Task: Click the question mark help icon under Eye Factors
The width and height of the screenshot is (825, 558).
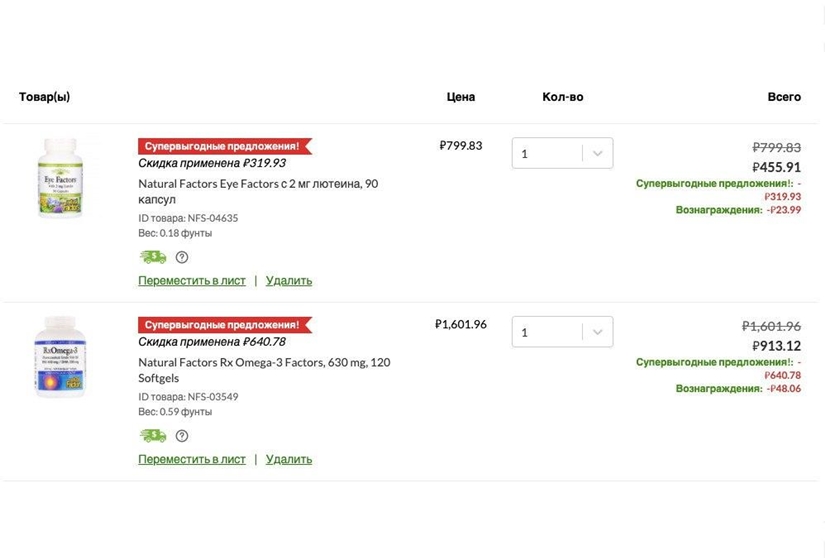Action: (x=182, y=257)
